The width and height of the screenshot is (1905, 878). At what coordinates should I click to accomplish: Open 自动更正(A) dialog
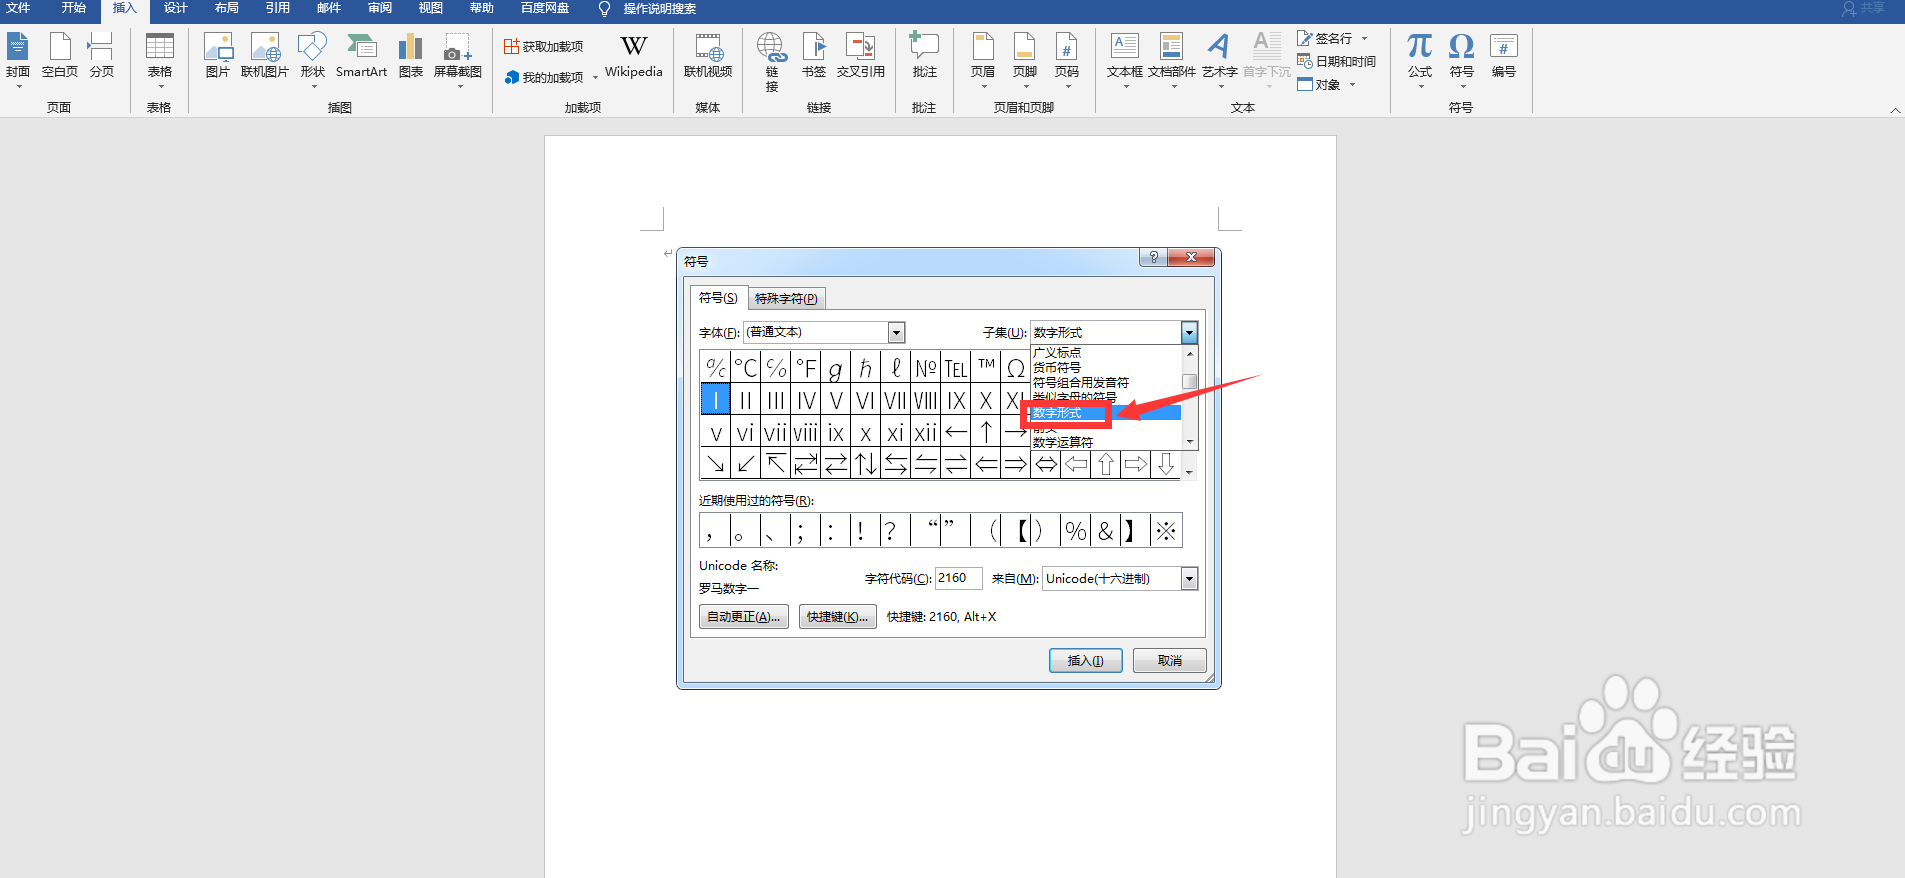pyautogui.click(x=744, y=617)
